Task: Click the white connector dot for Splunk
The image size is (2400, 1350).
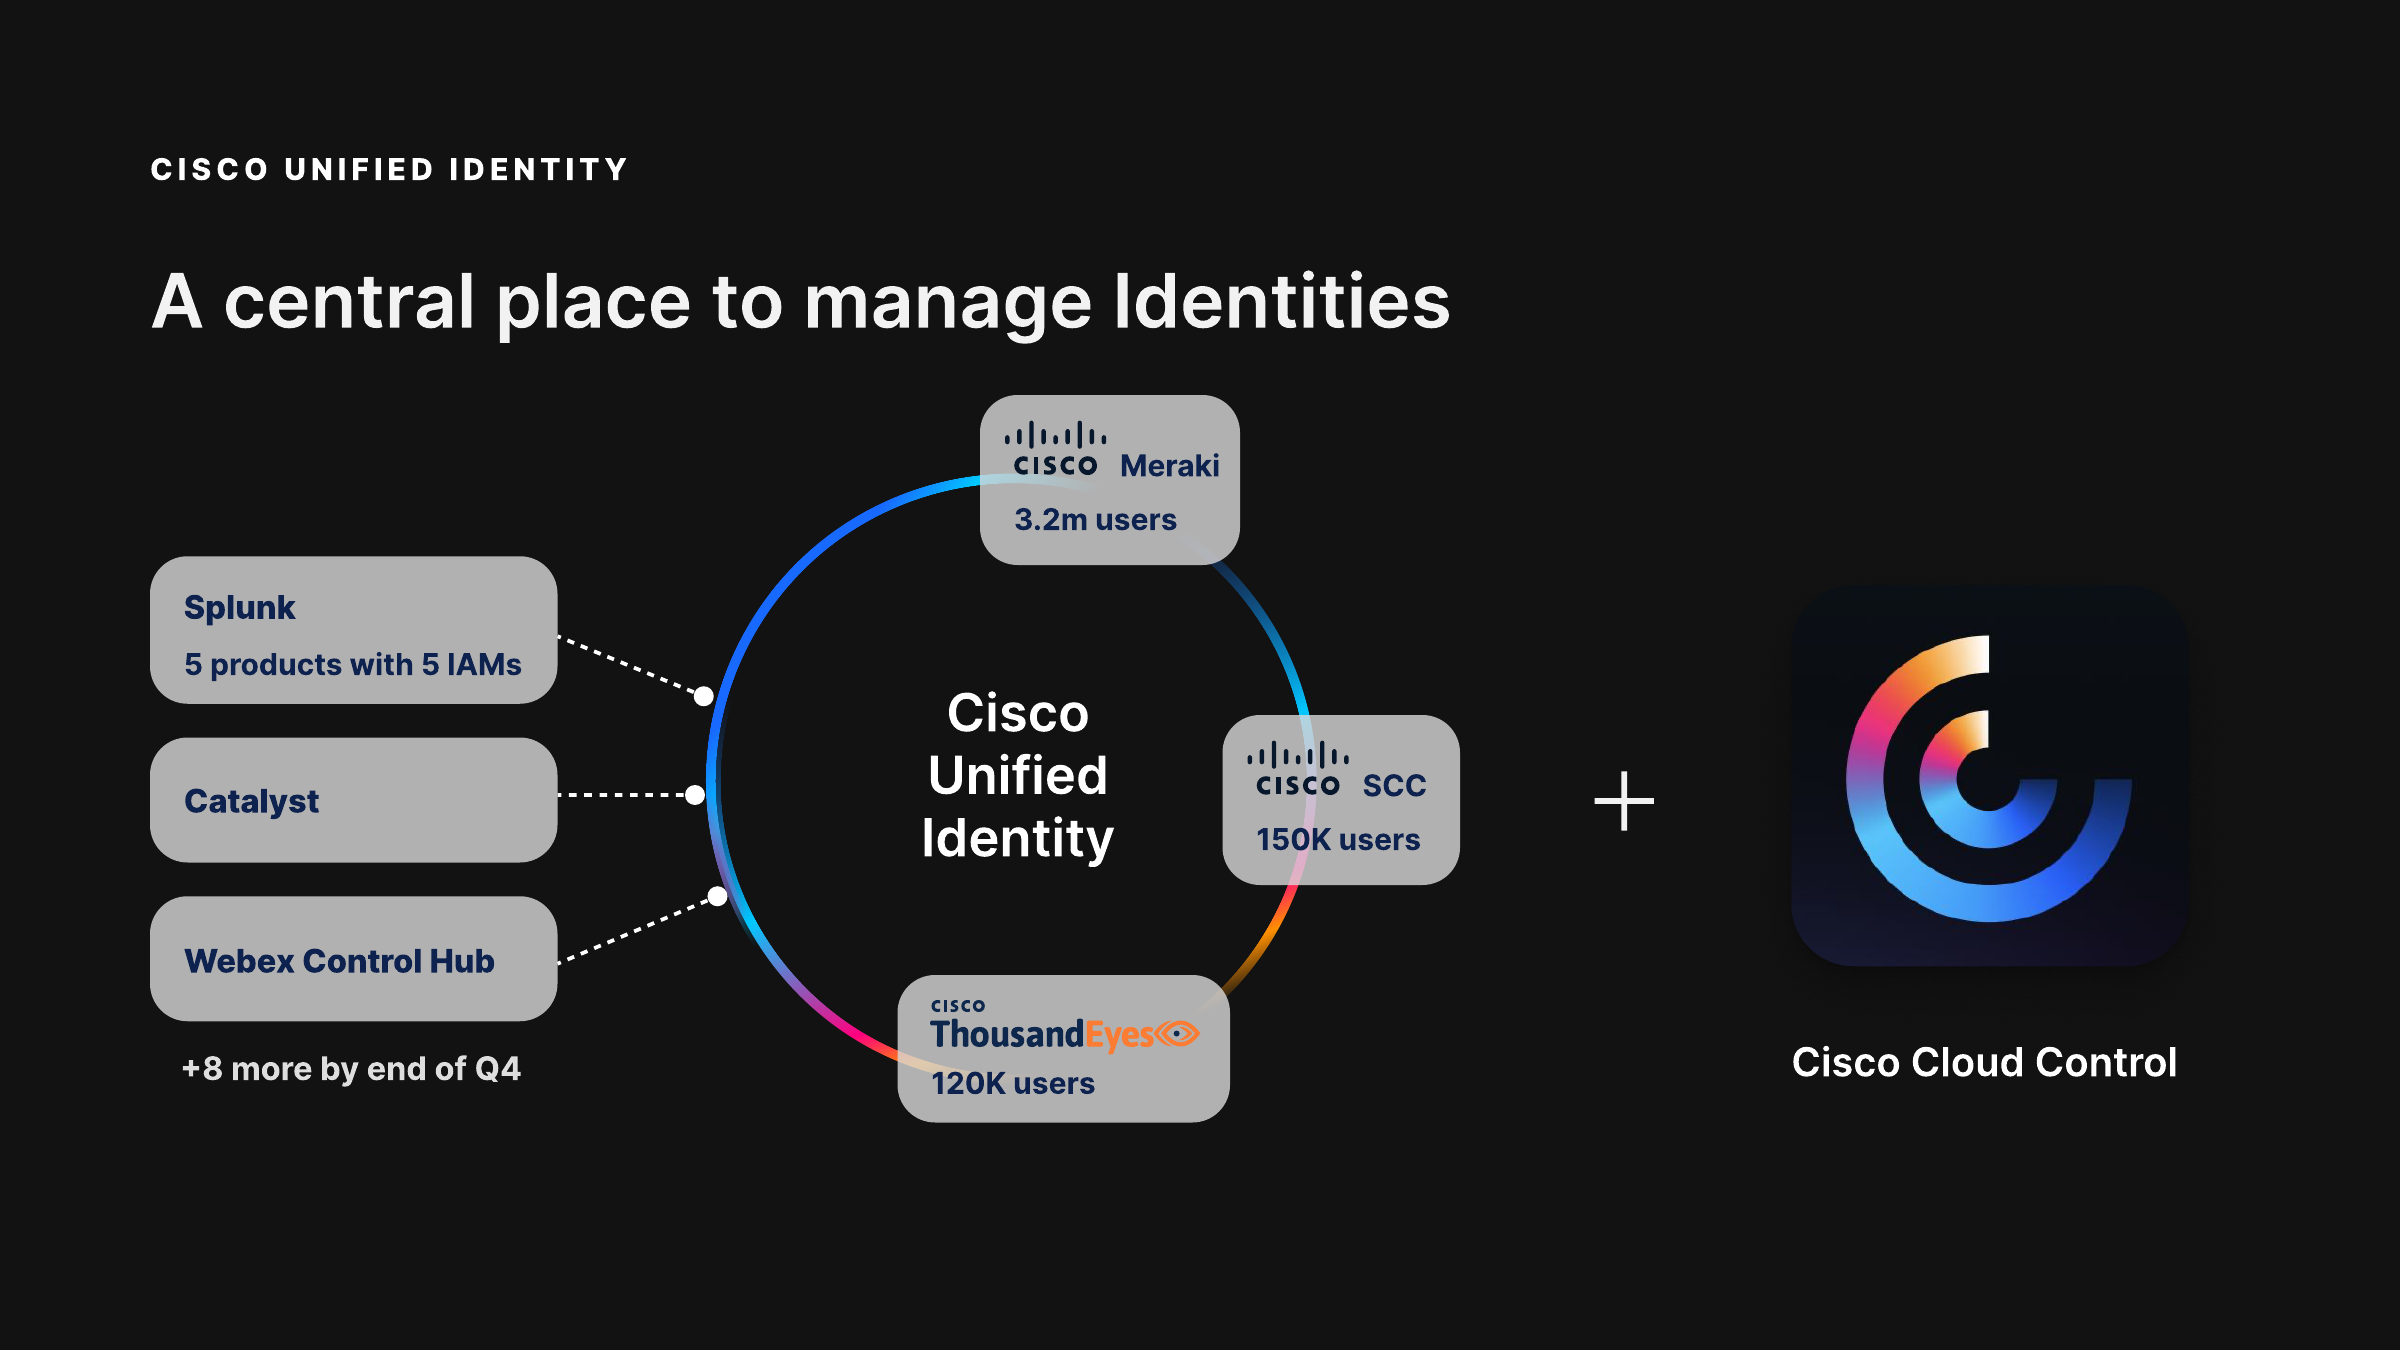Action: [x=704, y=696]
